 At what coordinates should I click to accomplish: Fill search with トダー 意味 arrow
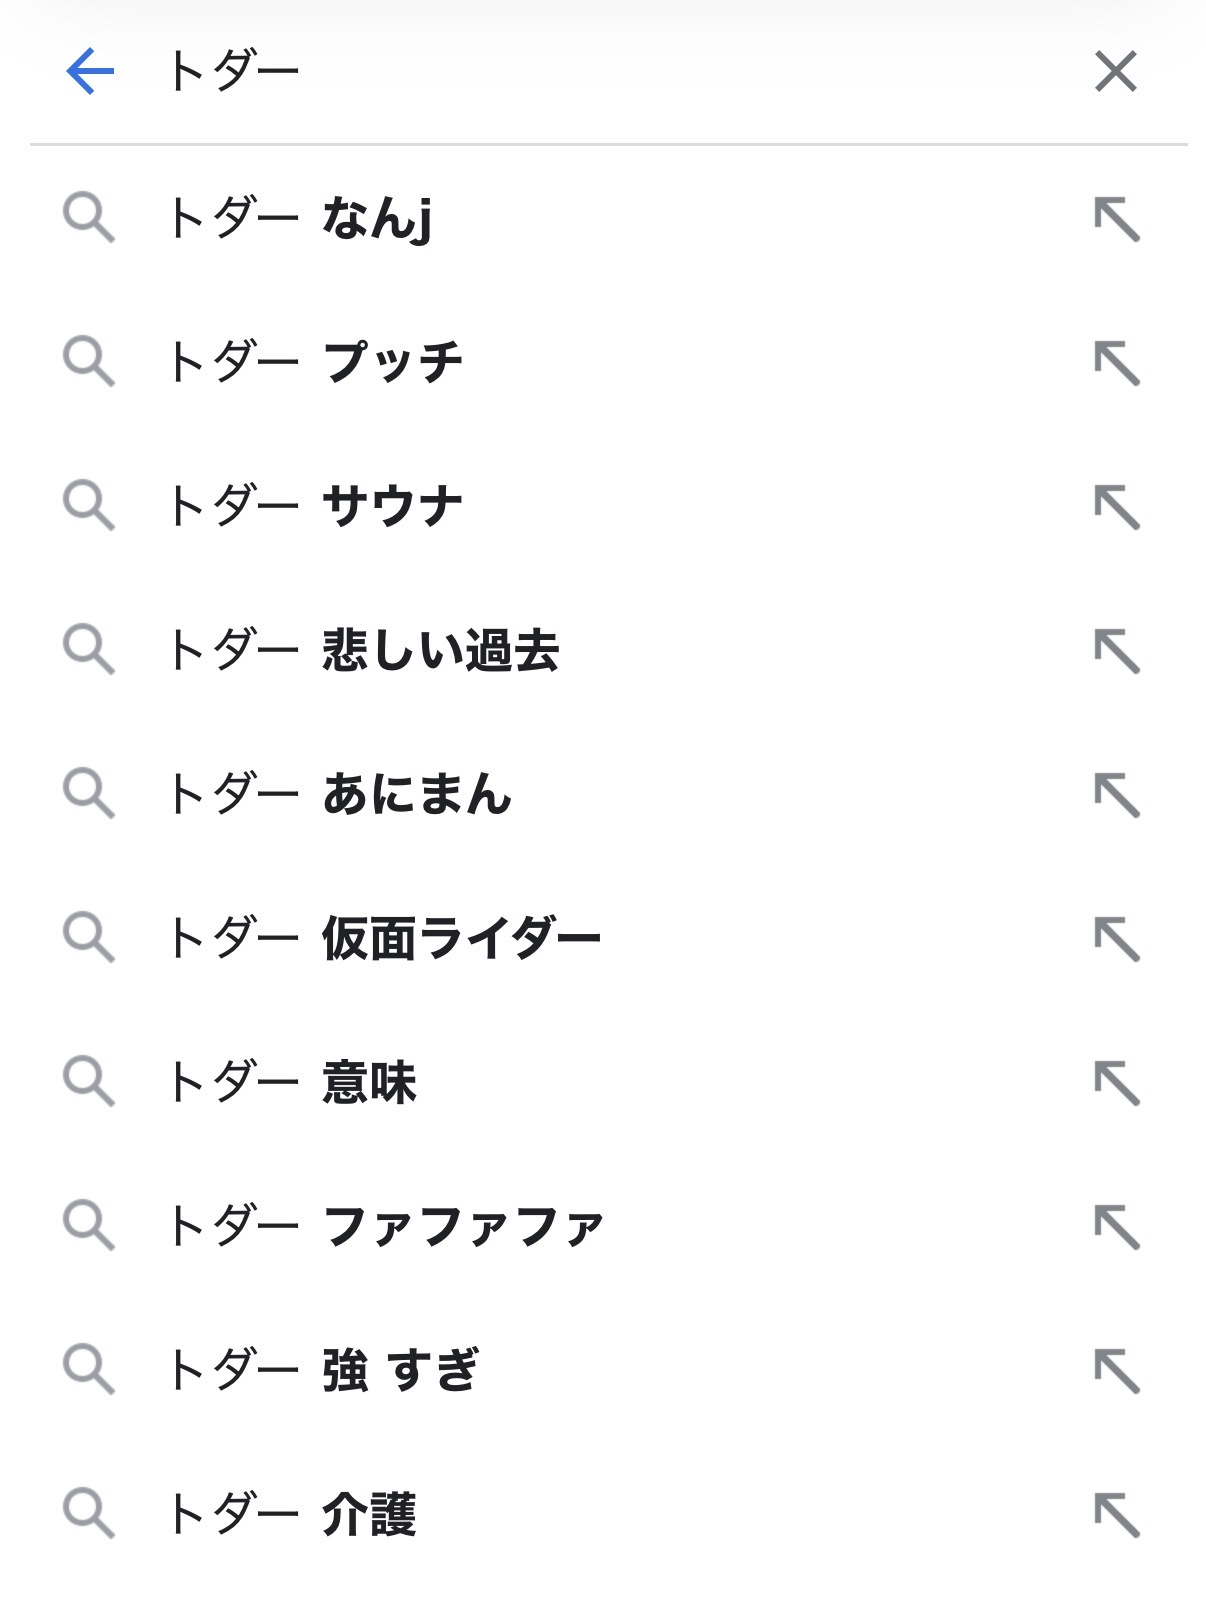click(1116, 1083)
